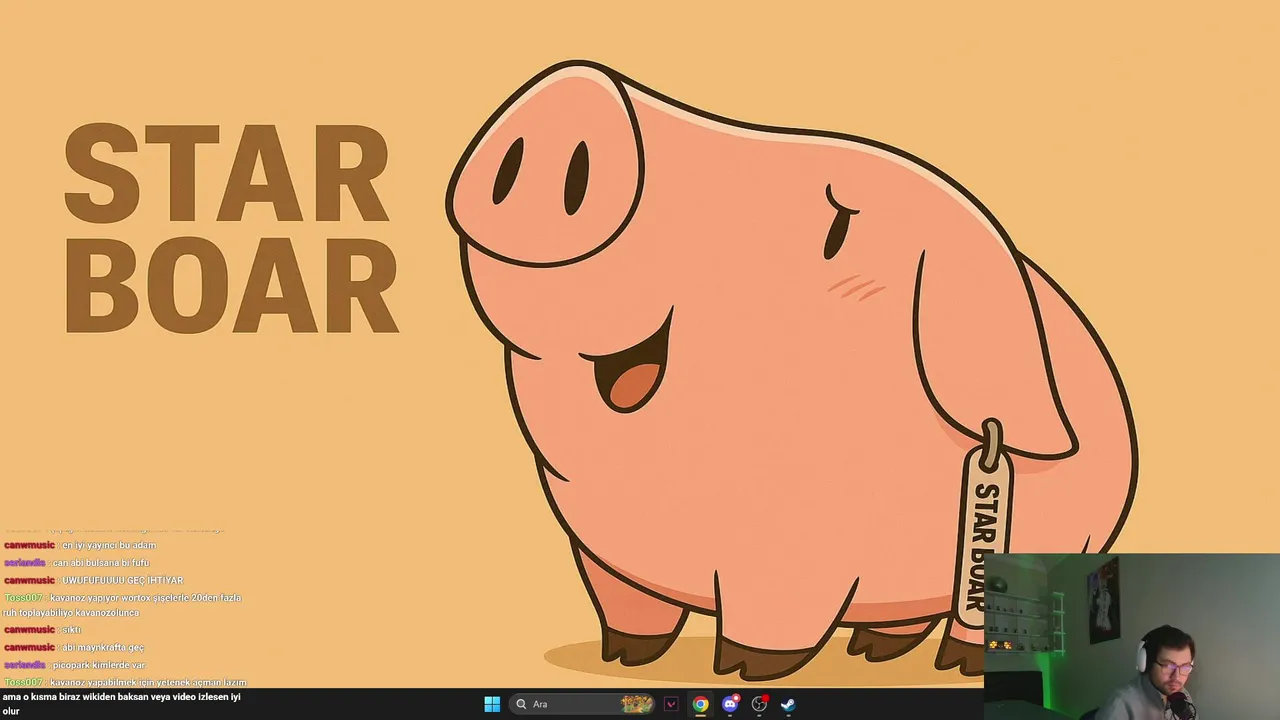Click chat message 'en iyi yayıncı bu adam'
Viewport: 1280px width, 720px height.
tap(109, 545)
